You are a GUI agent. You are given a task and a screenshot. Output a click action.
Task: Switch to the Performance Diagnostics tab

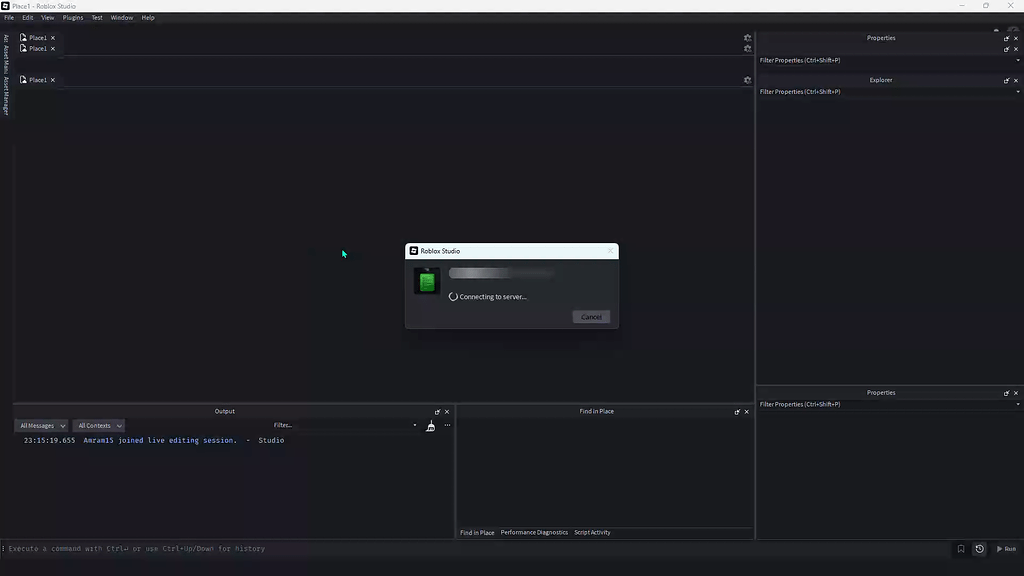point(534,533)
